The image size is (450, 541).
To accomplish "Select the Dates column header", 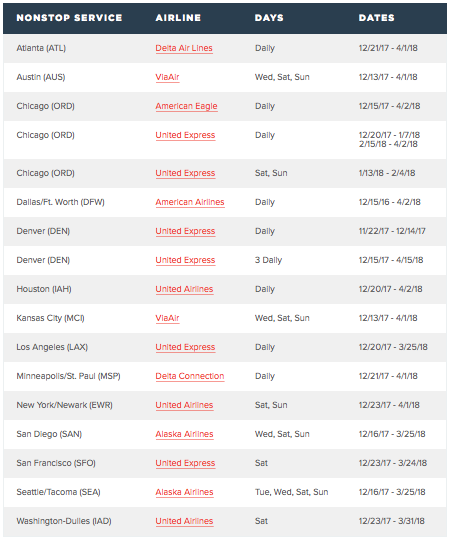I will point(376,18).
